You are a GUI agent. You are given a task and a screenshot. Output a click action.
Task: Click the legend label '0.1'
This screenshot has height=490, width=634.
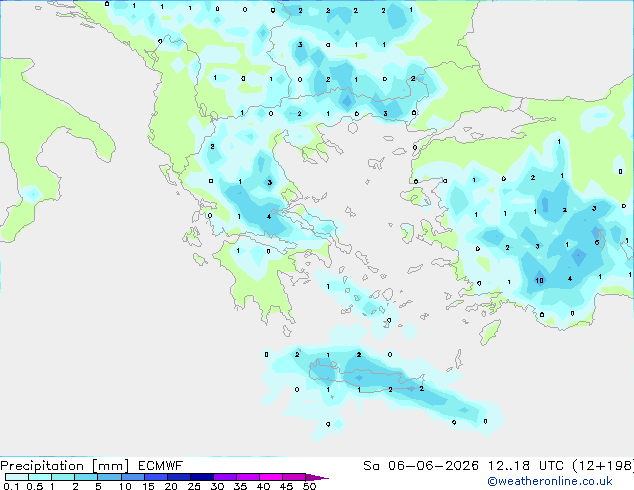coord(11,486)
